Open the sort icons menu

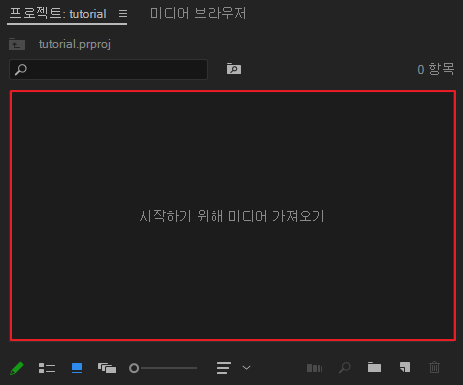pyautogui.click(x=224, y=368)
